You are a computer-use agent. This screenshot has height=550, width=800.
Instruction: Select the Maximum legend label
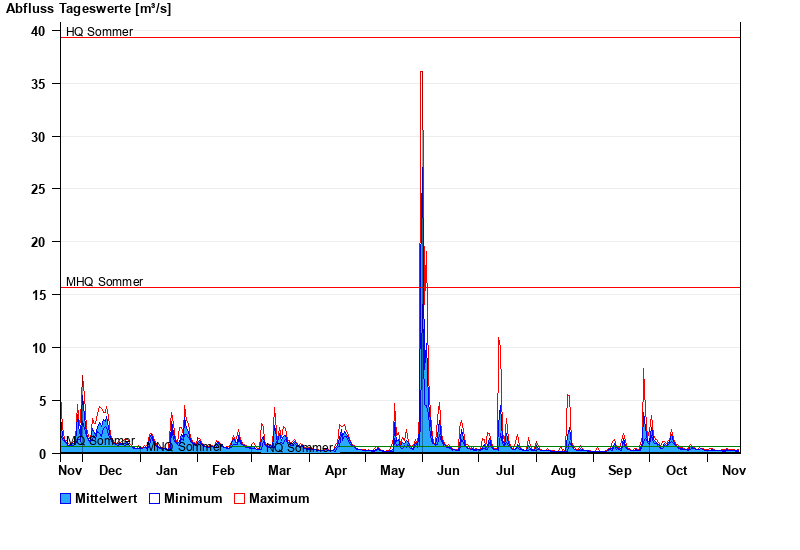tap(279, 498)
